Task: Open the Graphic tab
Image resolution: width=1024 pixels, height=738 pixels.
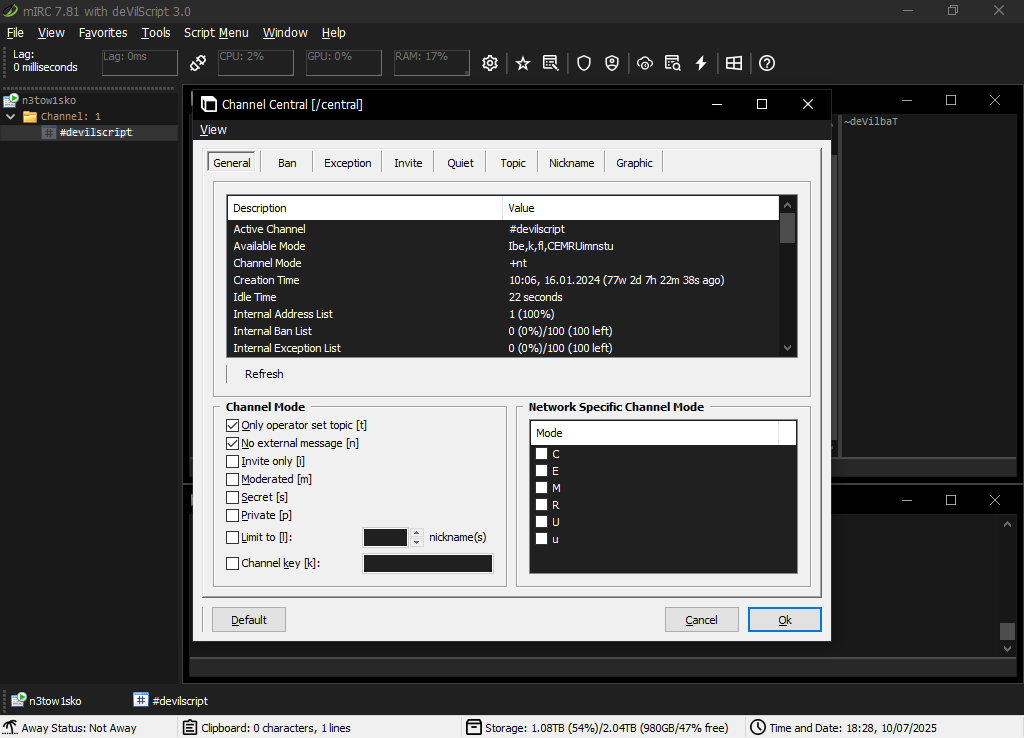Action: [634, 163]
